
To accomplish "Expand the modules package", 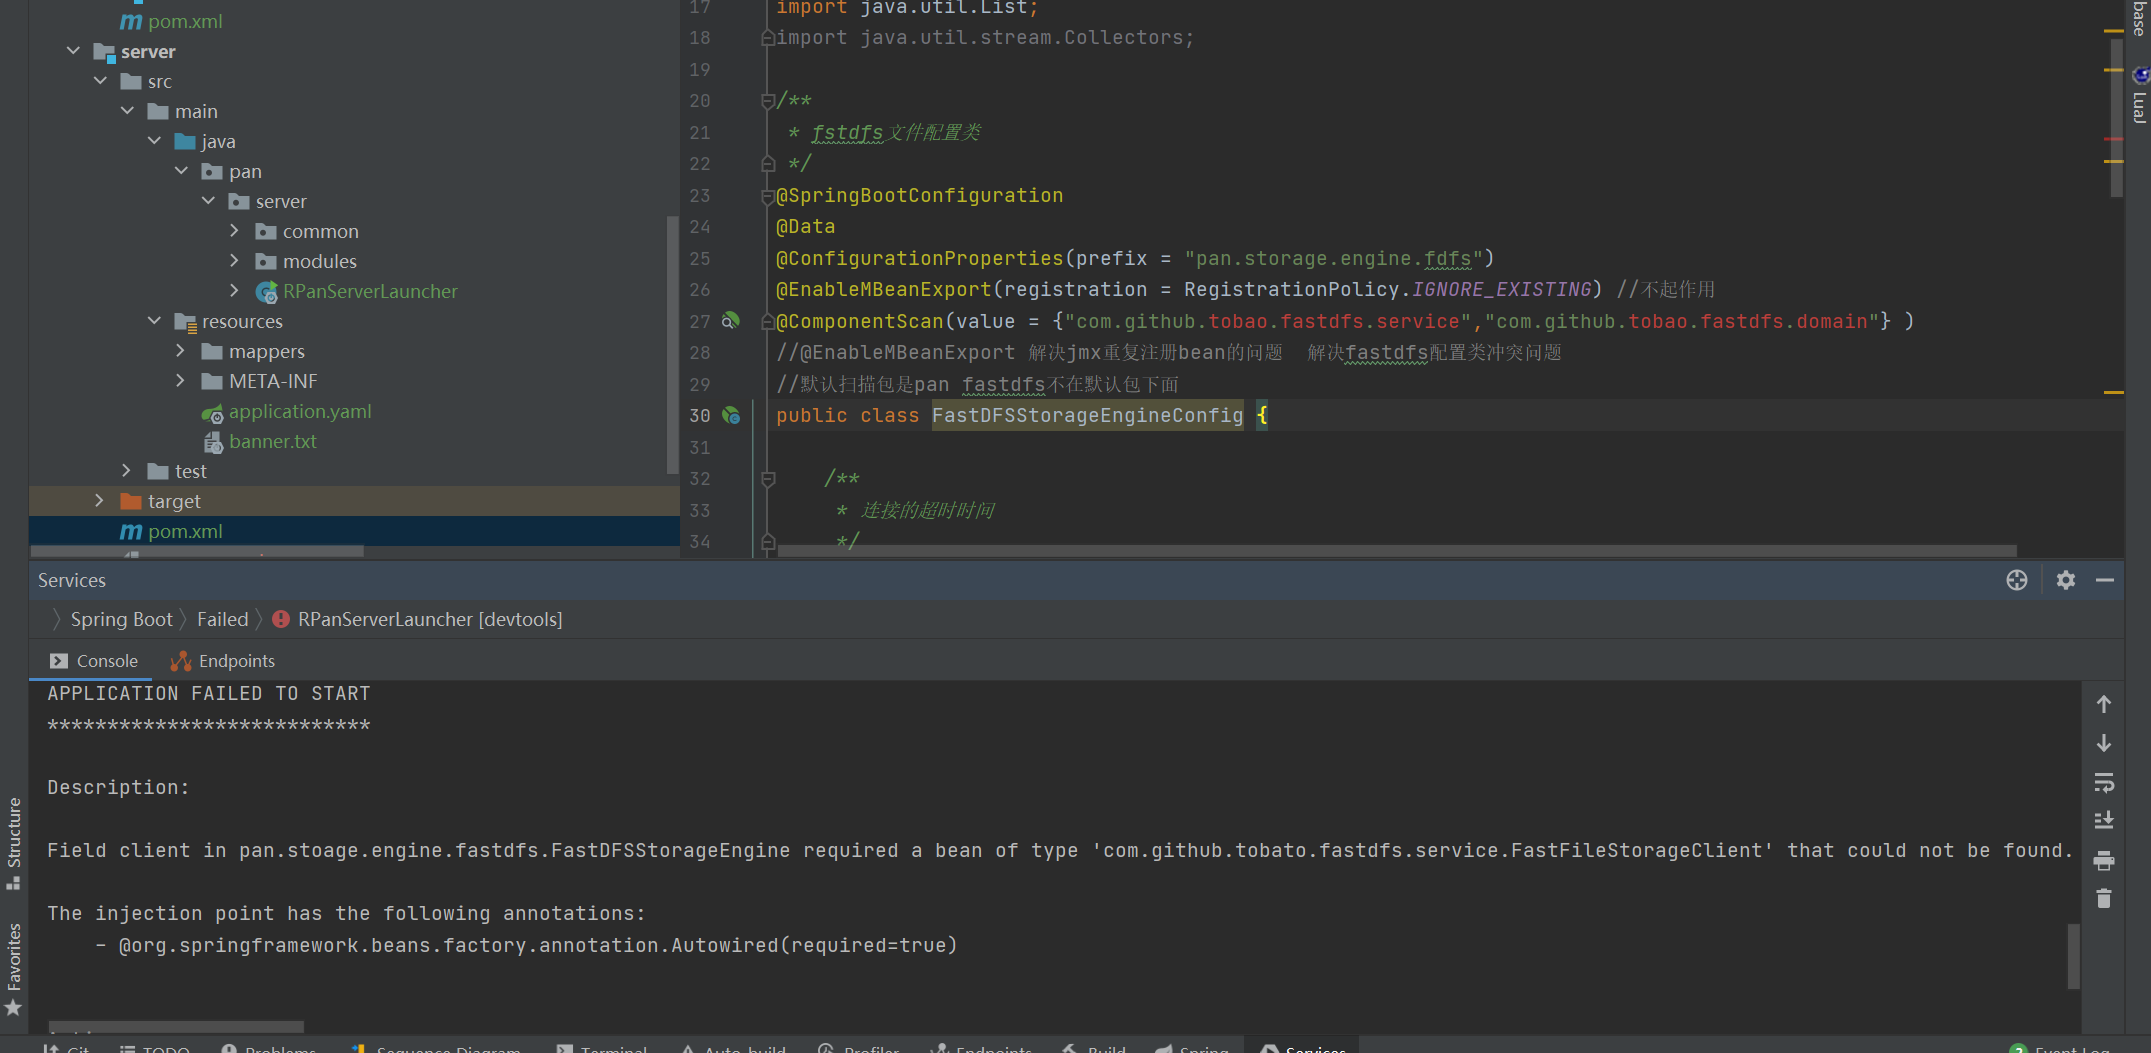I will 234,261.
